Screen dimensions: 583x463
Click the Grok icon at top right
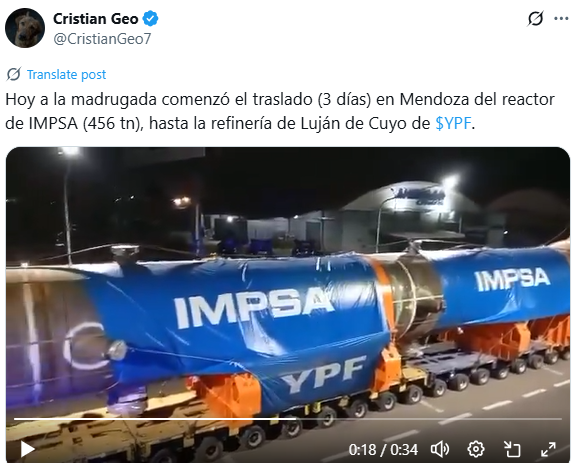tap(535, 18)
